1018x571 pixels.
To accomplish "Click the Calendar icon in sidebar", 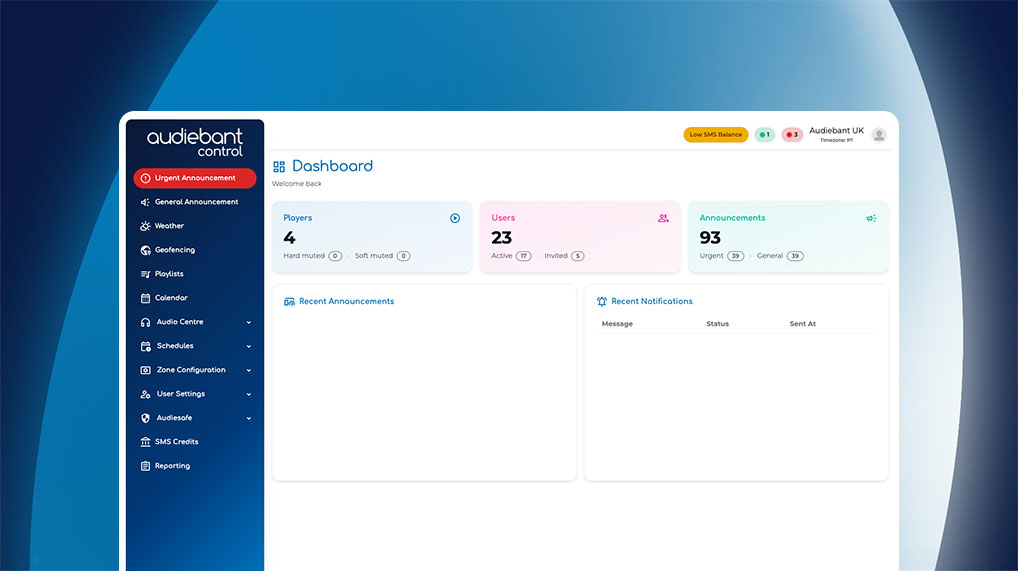I will (145, 298).
